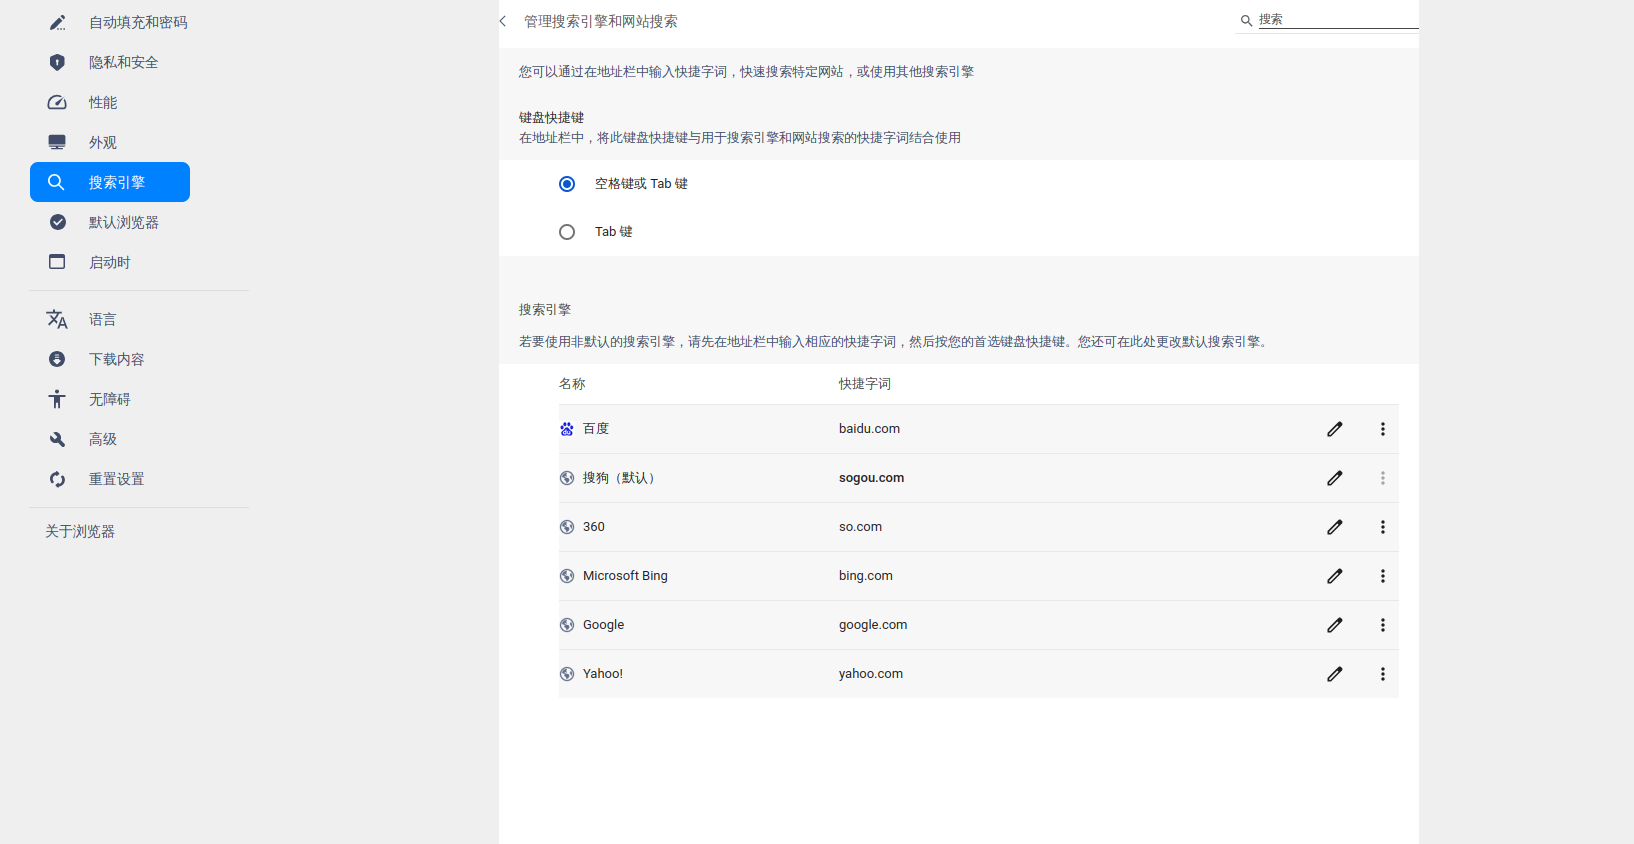Open 重置设置 page
The image size is (1634, 844).
click(x=110, y=479)
